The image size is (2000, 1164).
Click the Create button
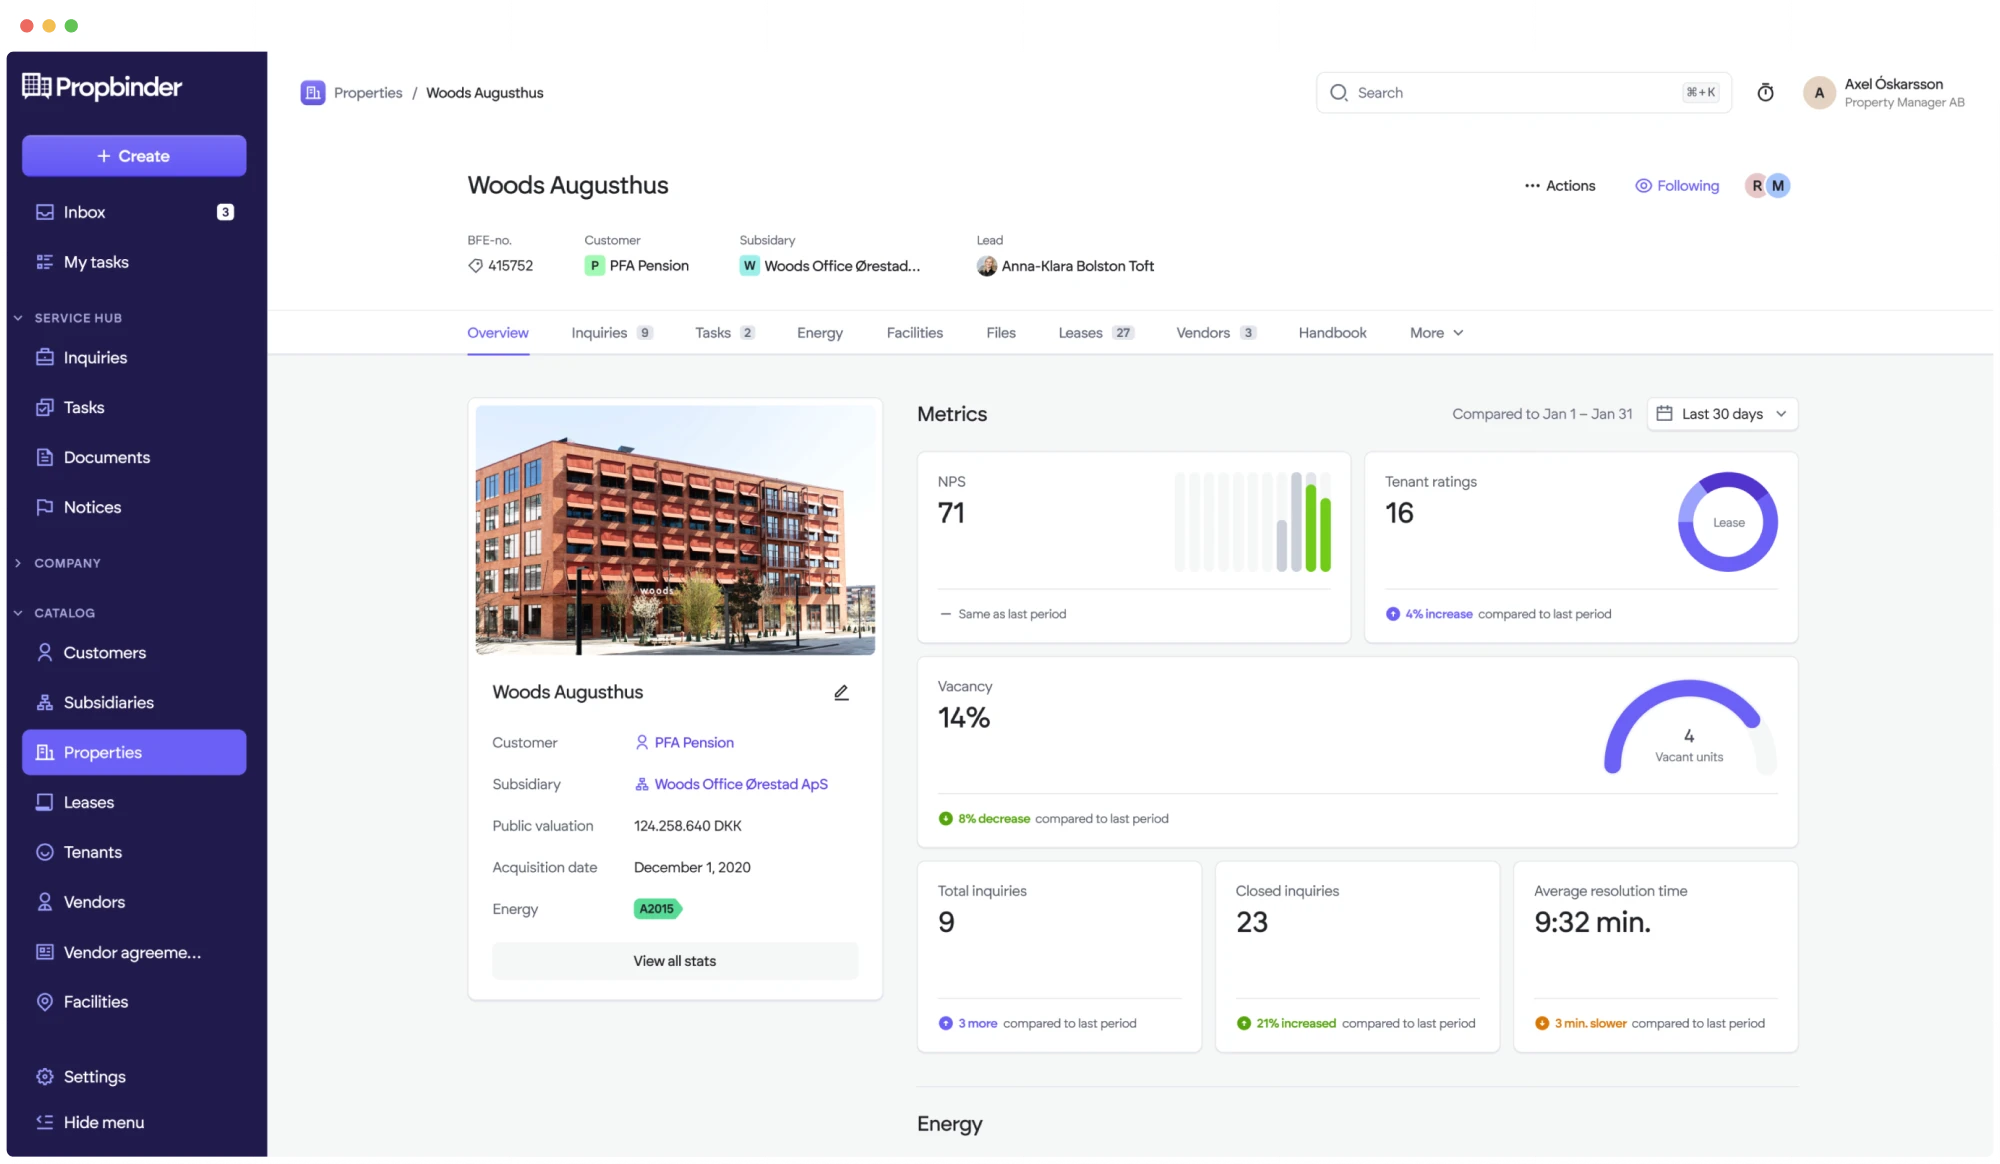[133, 155]
